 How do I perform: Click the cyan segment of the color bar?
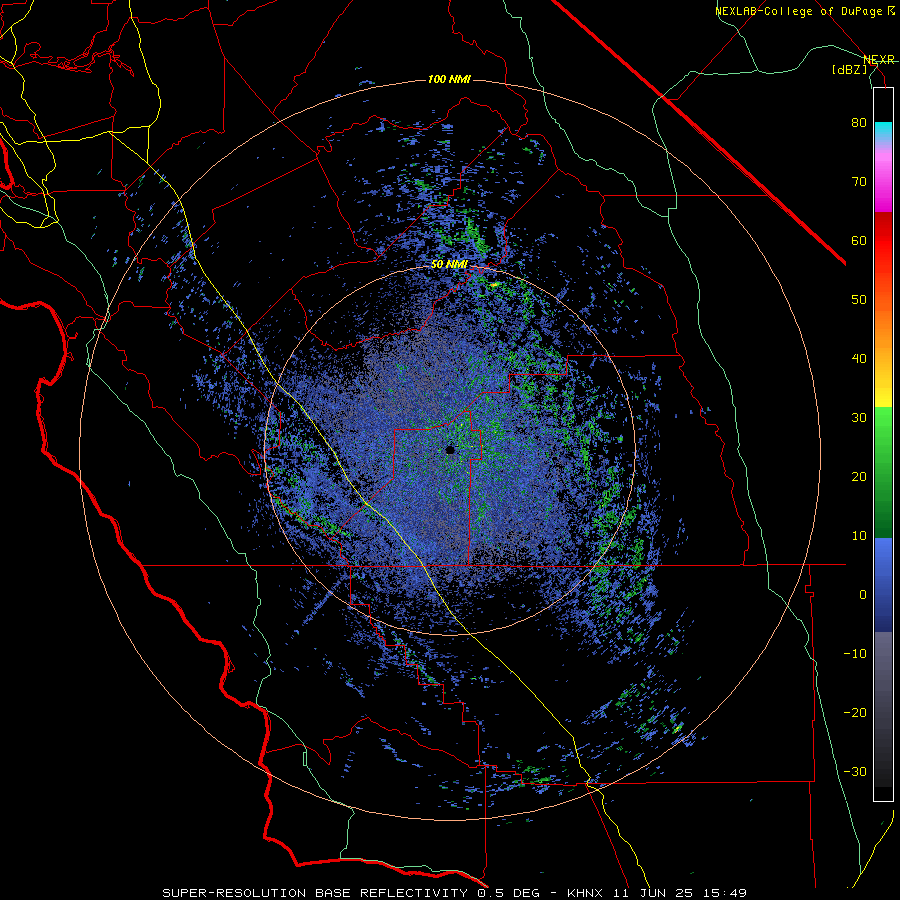coord(883,130)
